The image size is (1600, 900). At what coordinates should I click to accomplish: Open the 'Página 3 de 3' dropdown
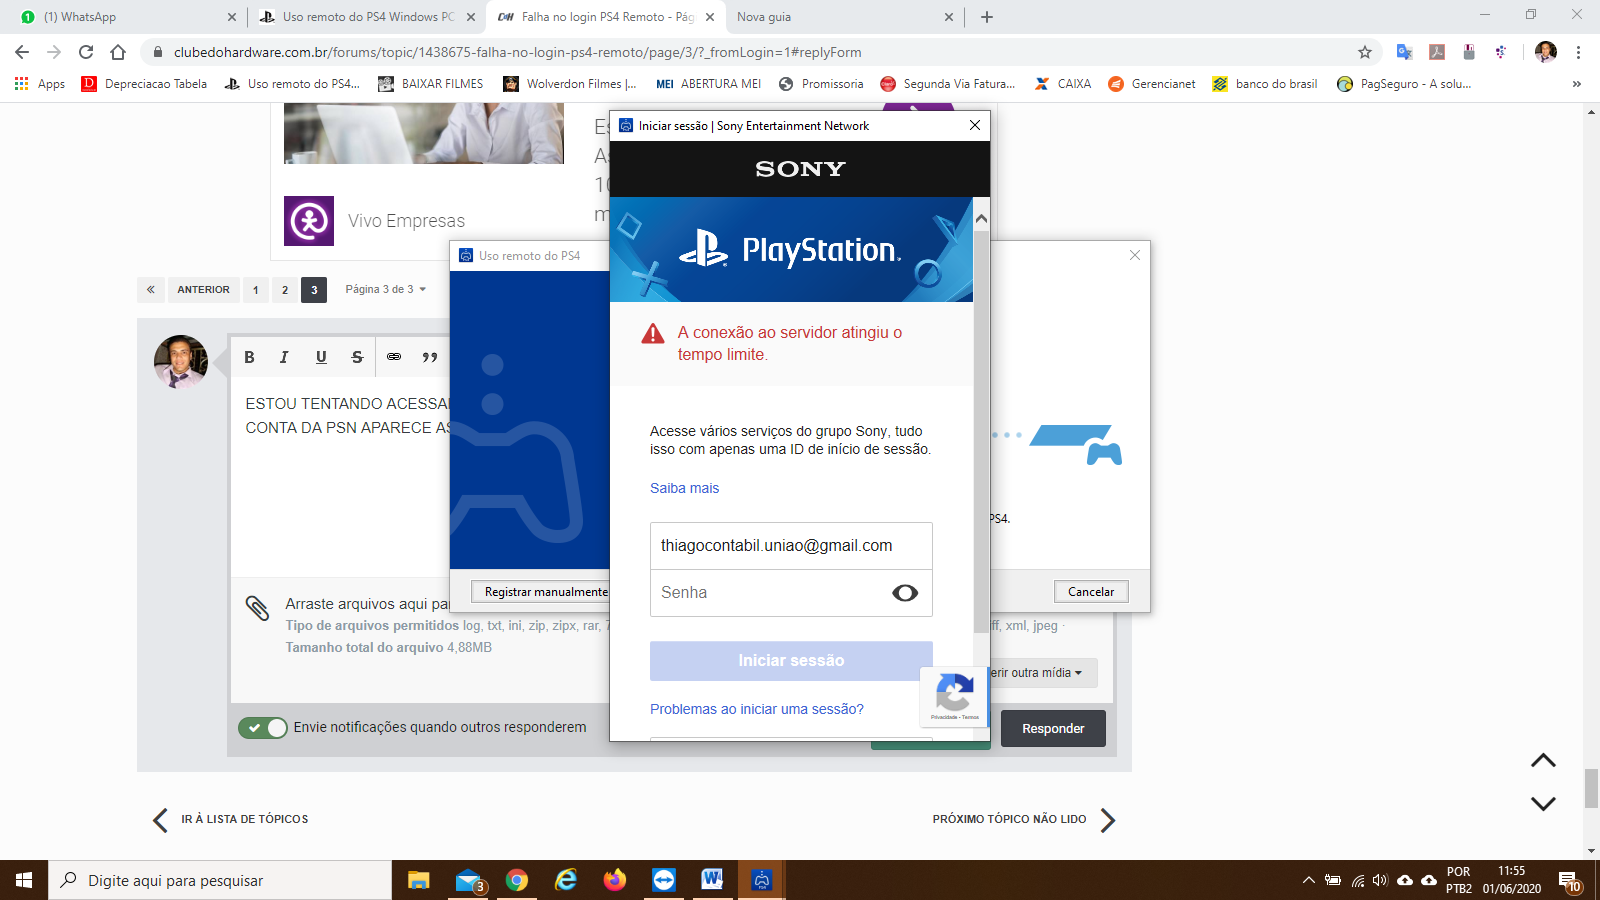386,289
